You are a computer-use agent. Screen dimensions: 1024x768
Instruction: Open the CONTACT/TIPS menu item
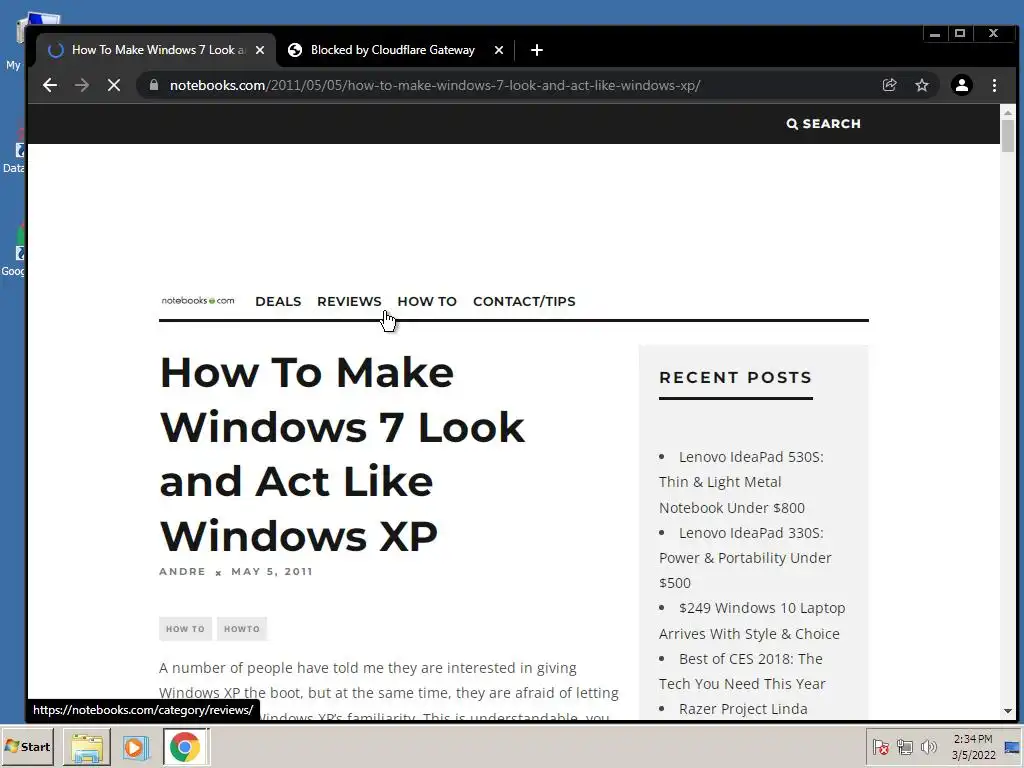[x=524, y=302]
